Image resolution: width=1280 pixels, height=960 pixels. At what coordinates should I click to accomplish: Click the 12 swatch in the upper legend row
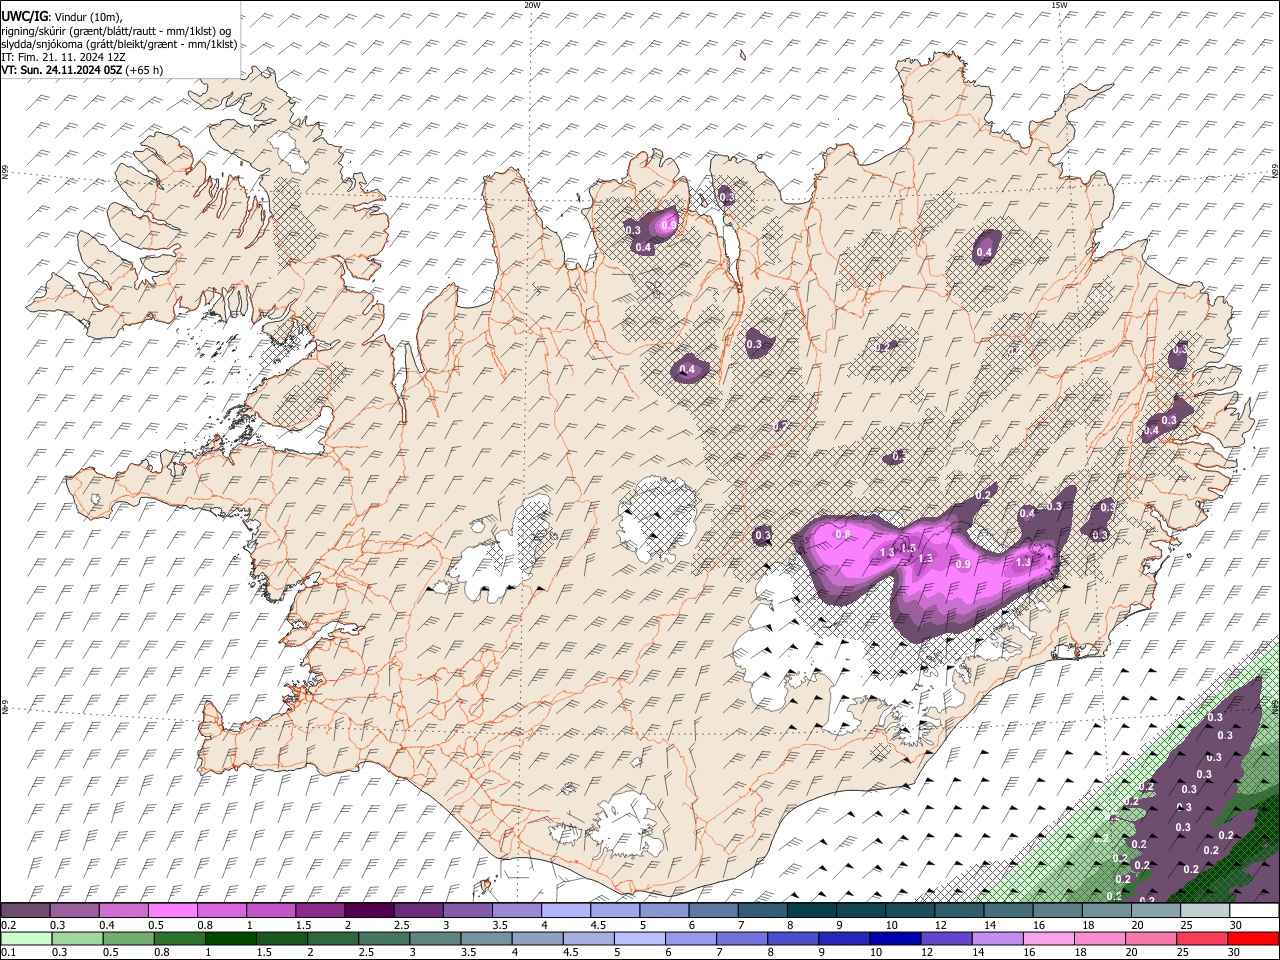958,911
